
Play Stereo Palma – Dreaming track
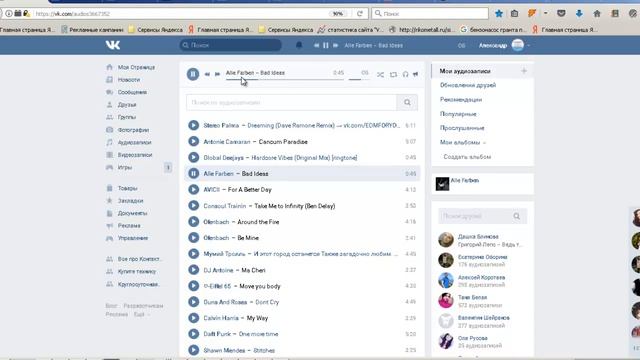tap(193, 125)
